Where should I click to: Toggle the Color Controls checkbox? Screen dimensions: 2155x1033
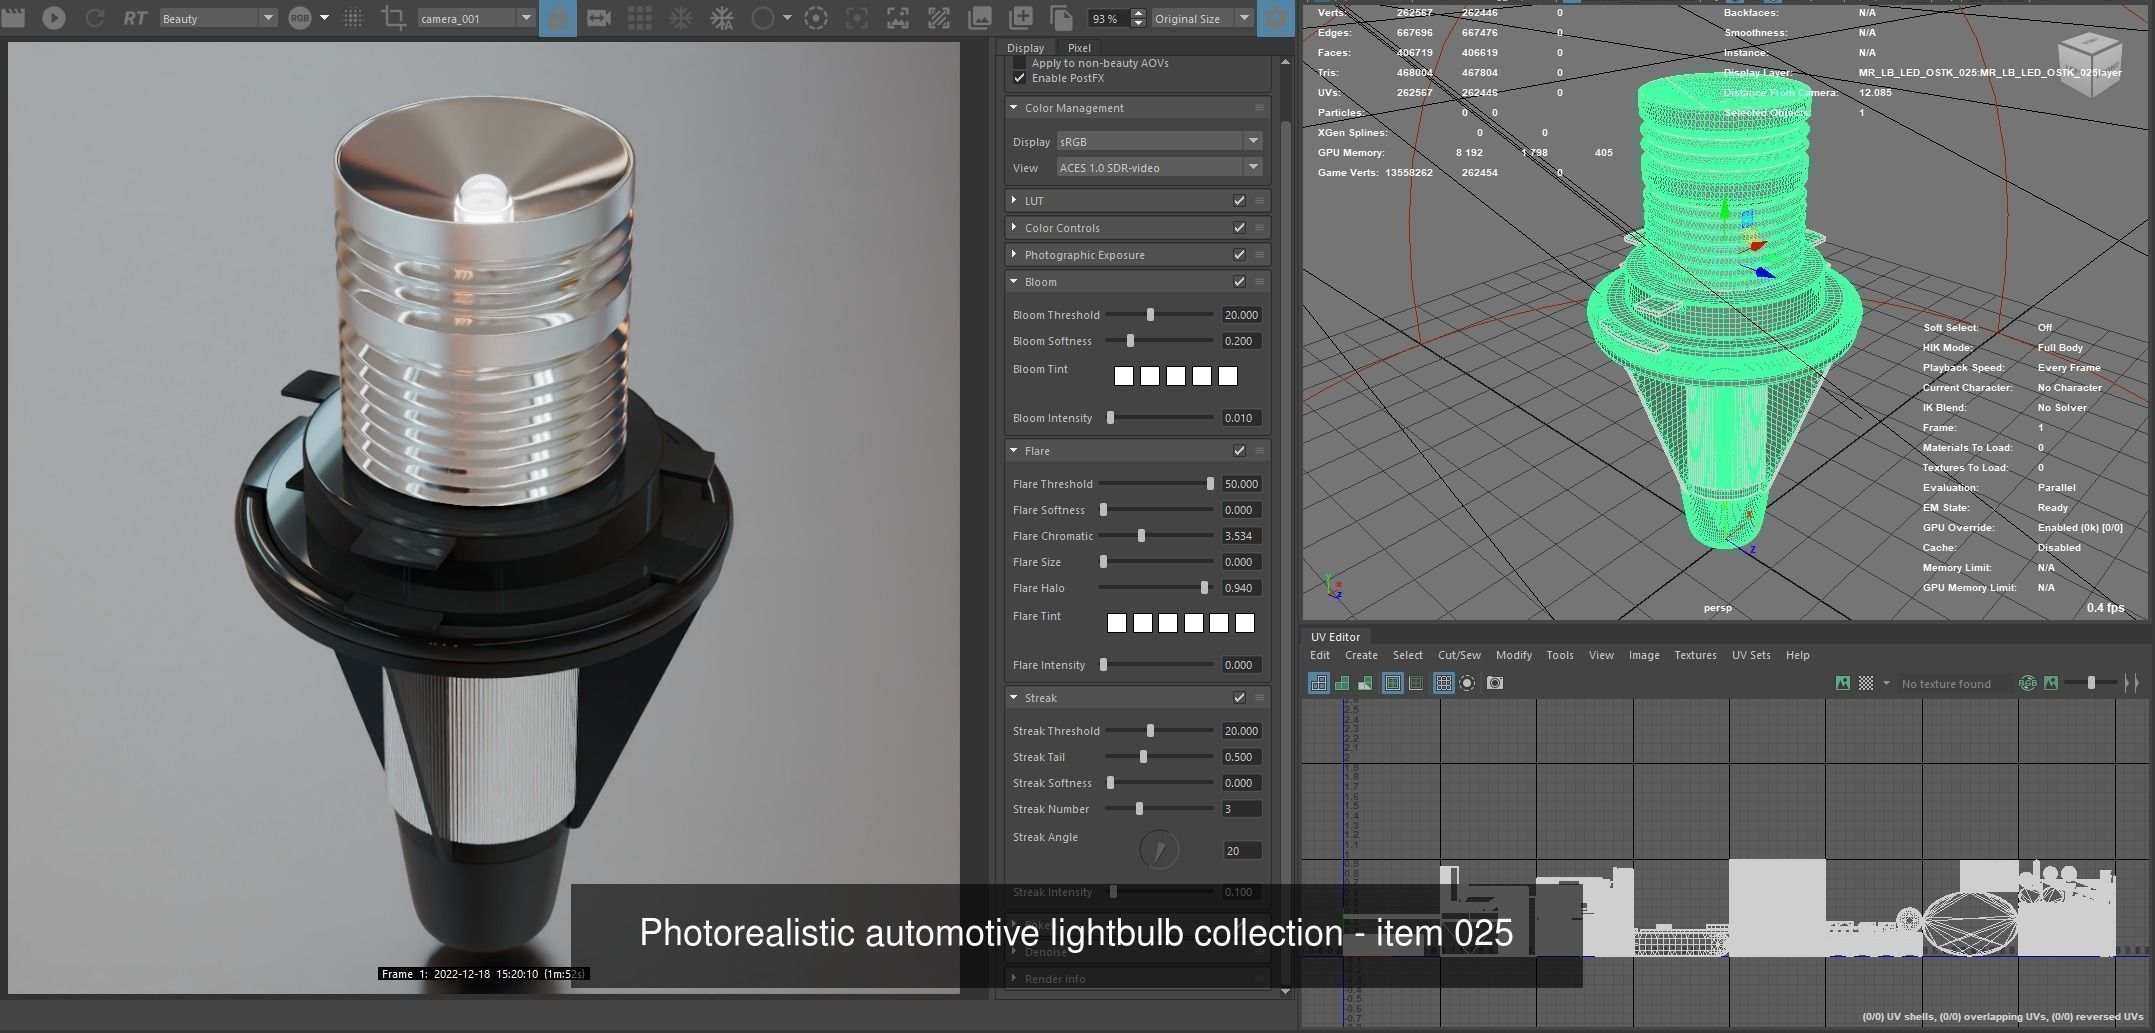click(1239, 228)
